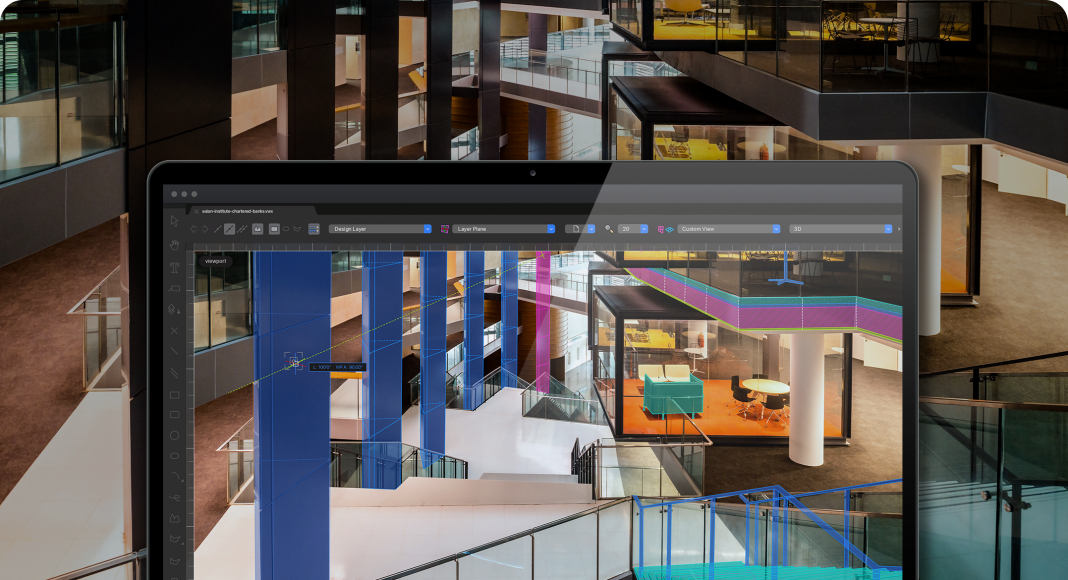Switch to asian-institute-chartered-banks.vwx tab

238,211
